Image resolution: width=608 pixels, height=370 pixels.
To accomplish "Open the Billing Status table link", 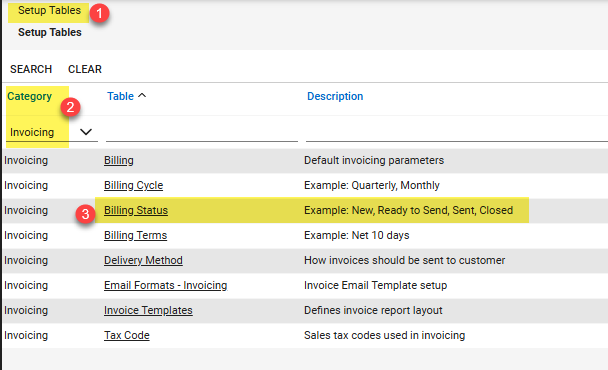I will pos(136,210).
